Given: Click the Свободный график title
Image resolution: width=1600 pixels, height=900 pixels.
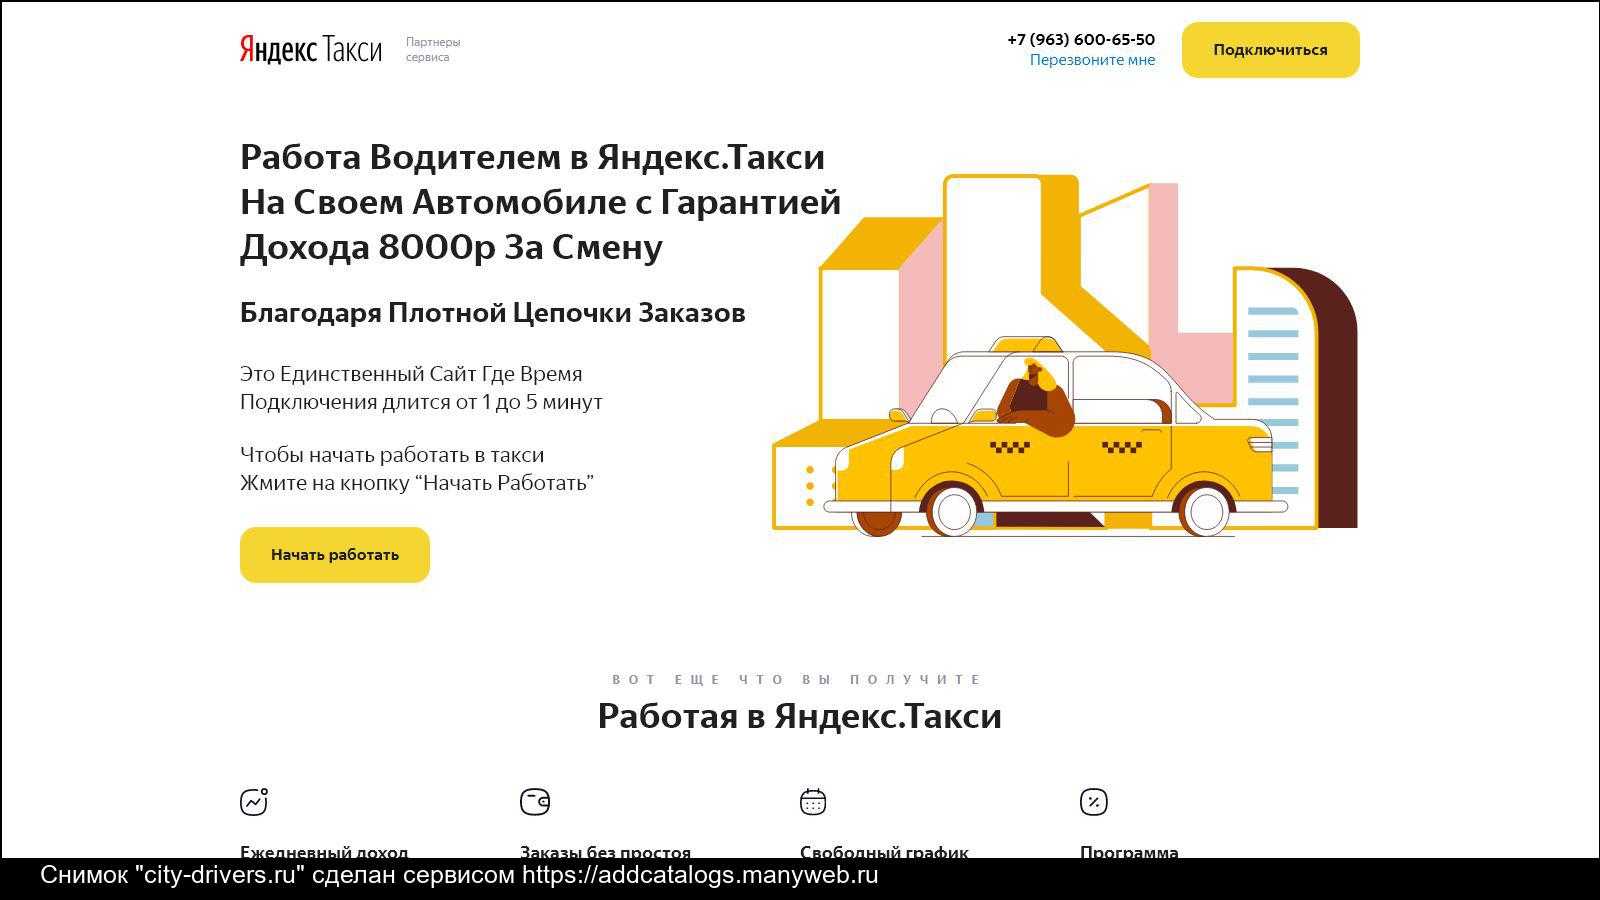Looking at the screenshot, I should (884, 852).
